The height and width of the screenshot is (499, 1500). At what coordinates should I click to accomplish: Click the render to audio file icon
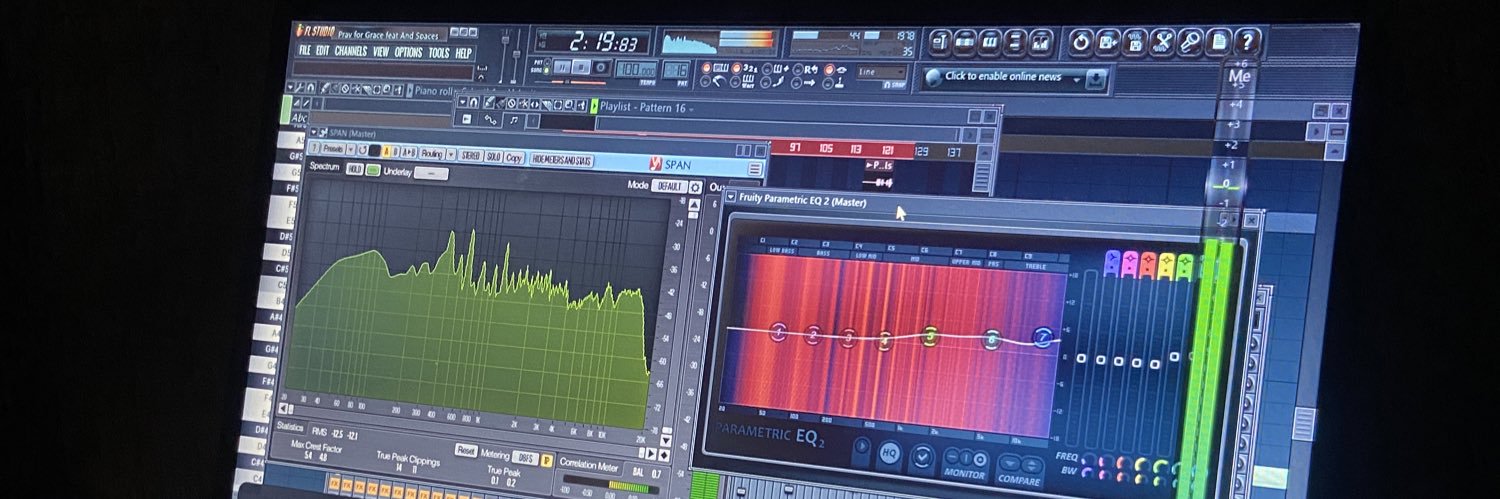[1135, 44]
